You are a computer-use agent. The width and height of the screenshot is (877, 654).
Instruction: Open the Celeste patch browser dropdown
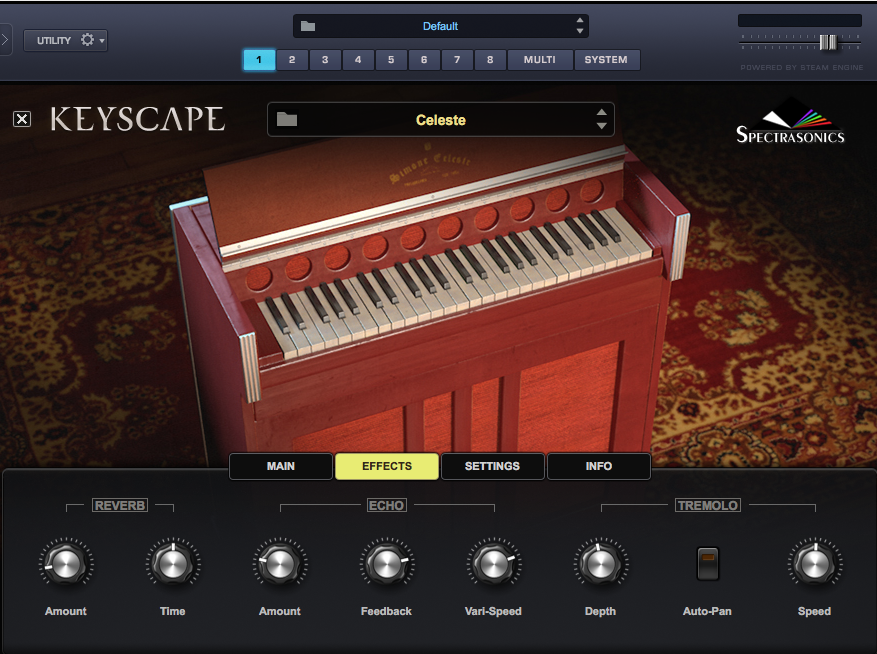[x=441, y=120]
